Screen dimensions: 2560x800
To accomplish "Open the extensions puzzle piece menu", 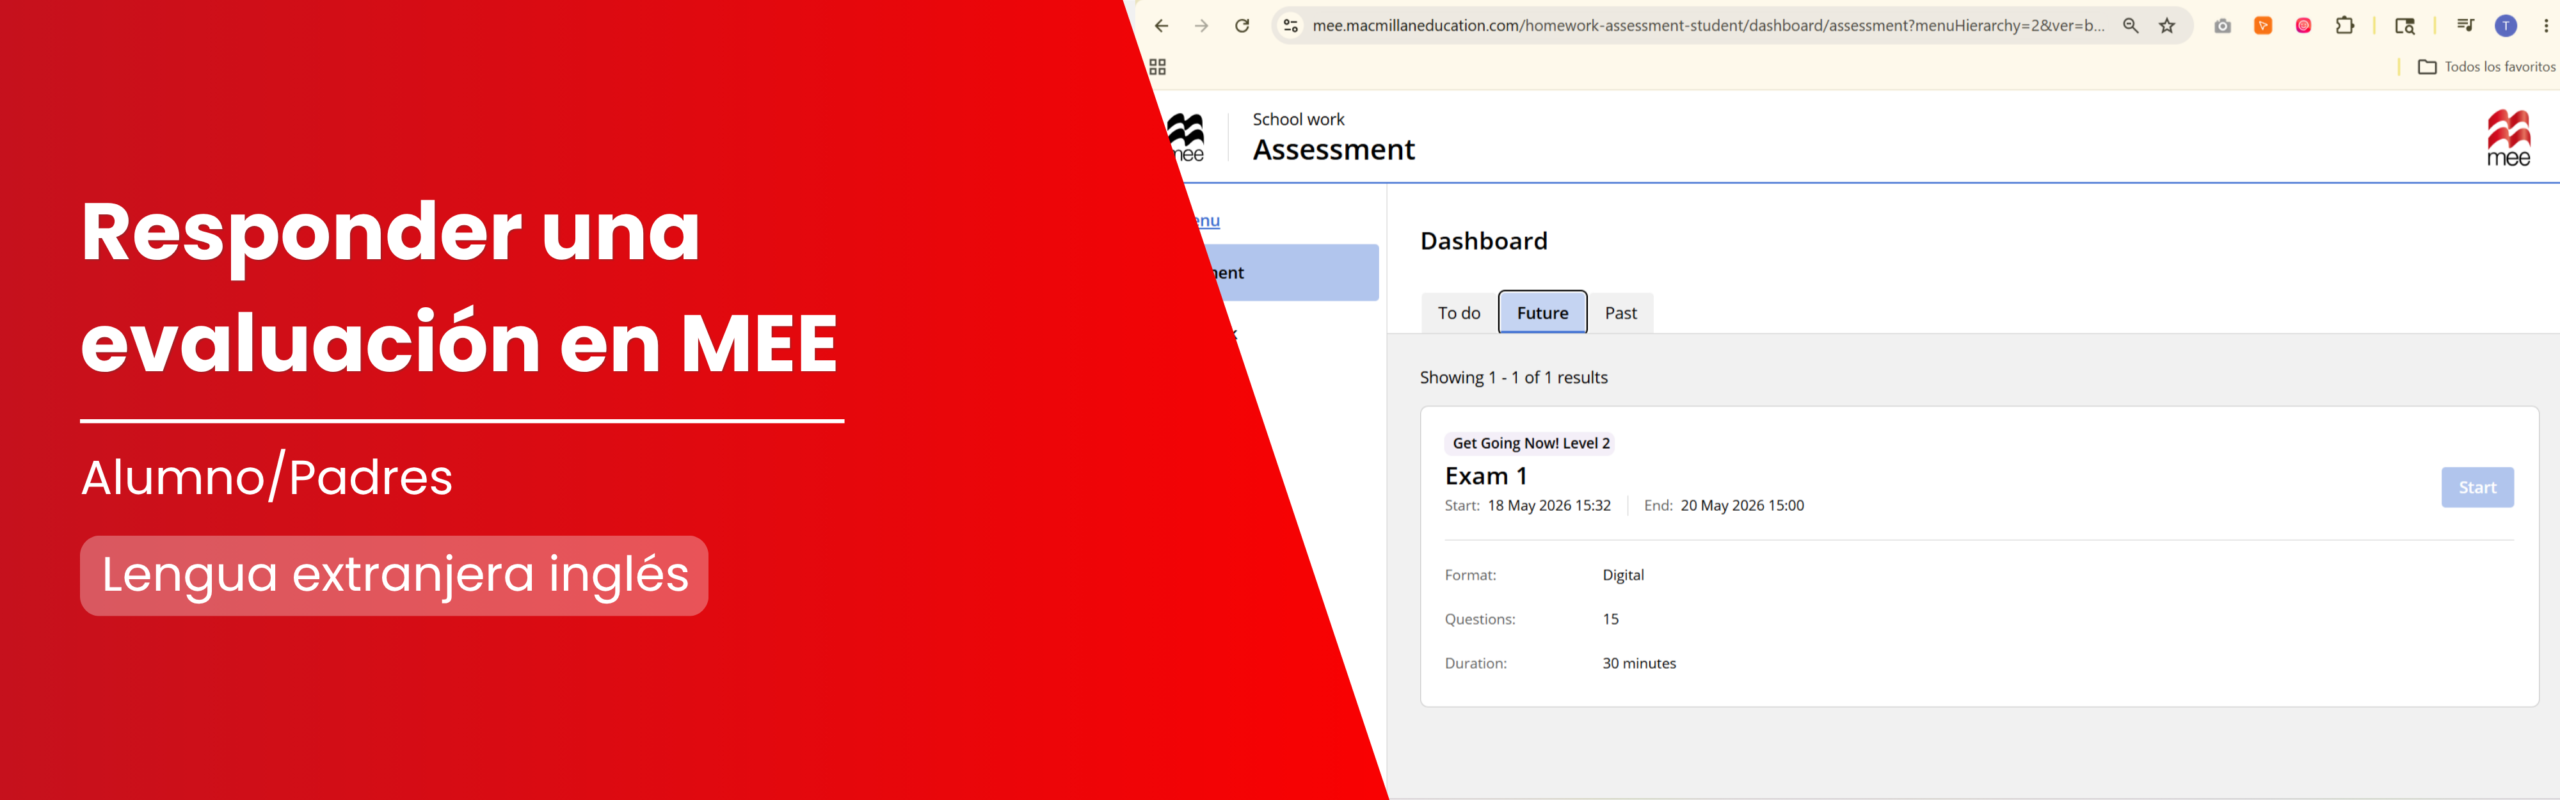I will click(x=2345, y=26).
